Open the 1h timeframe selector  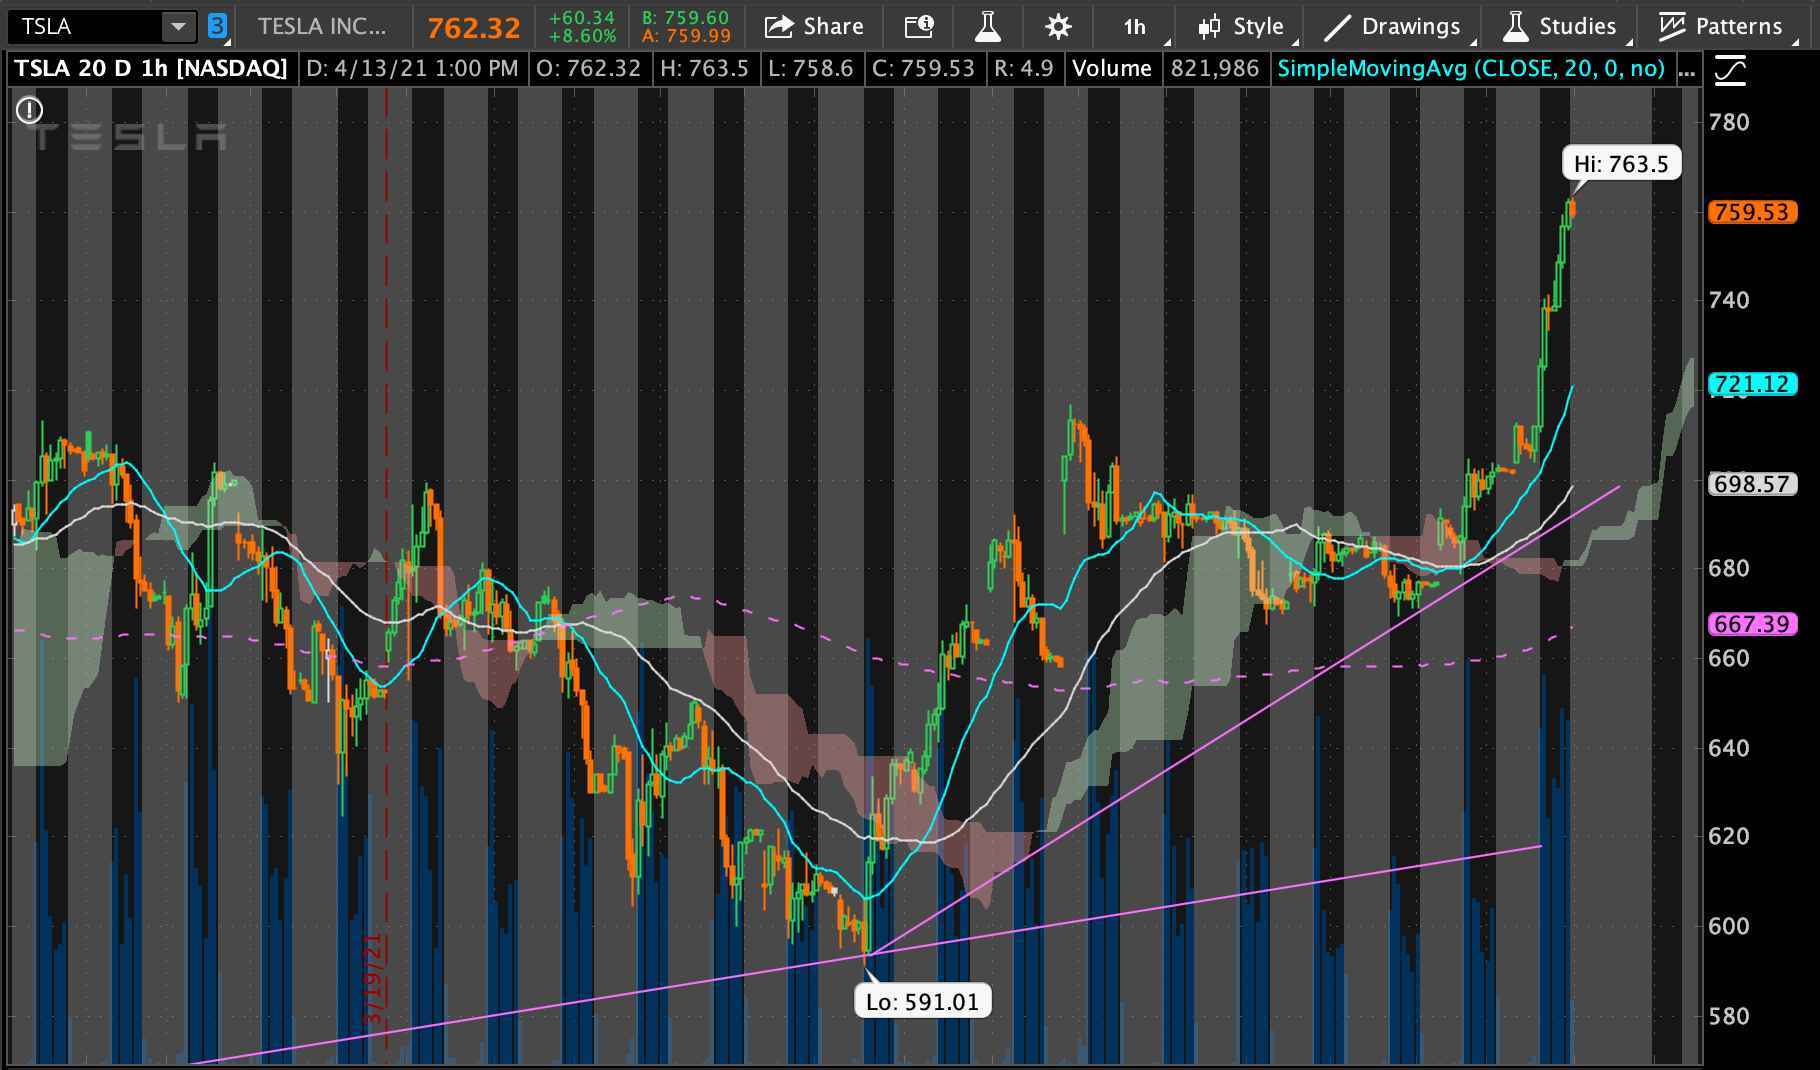1134,27
